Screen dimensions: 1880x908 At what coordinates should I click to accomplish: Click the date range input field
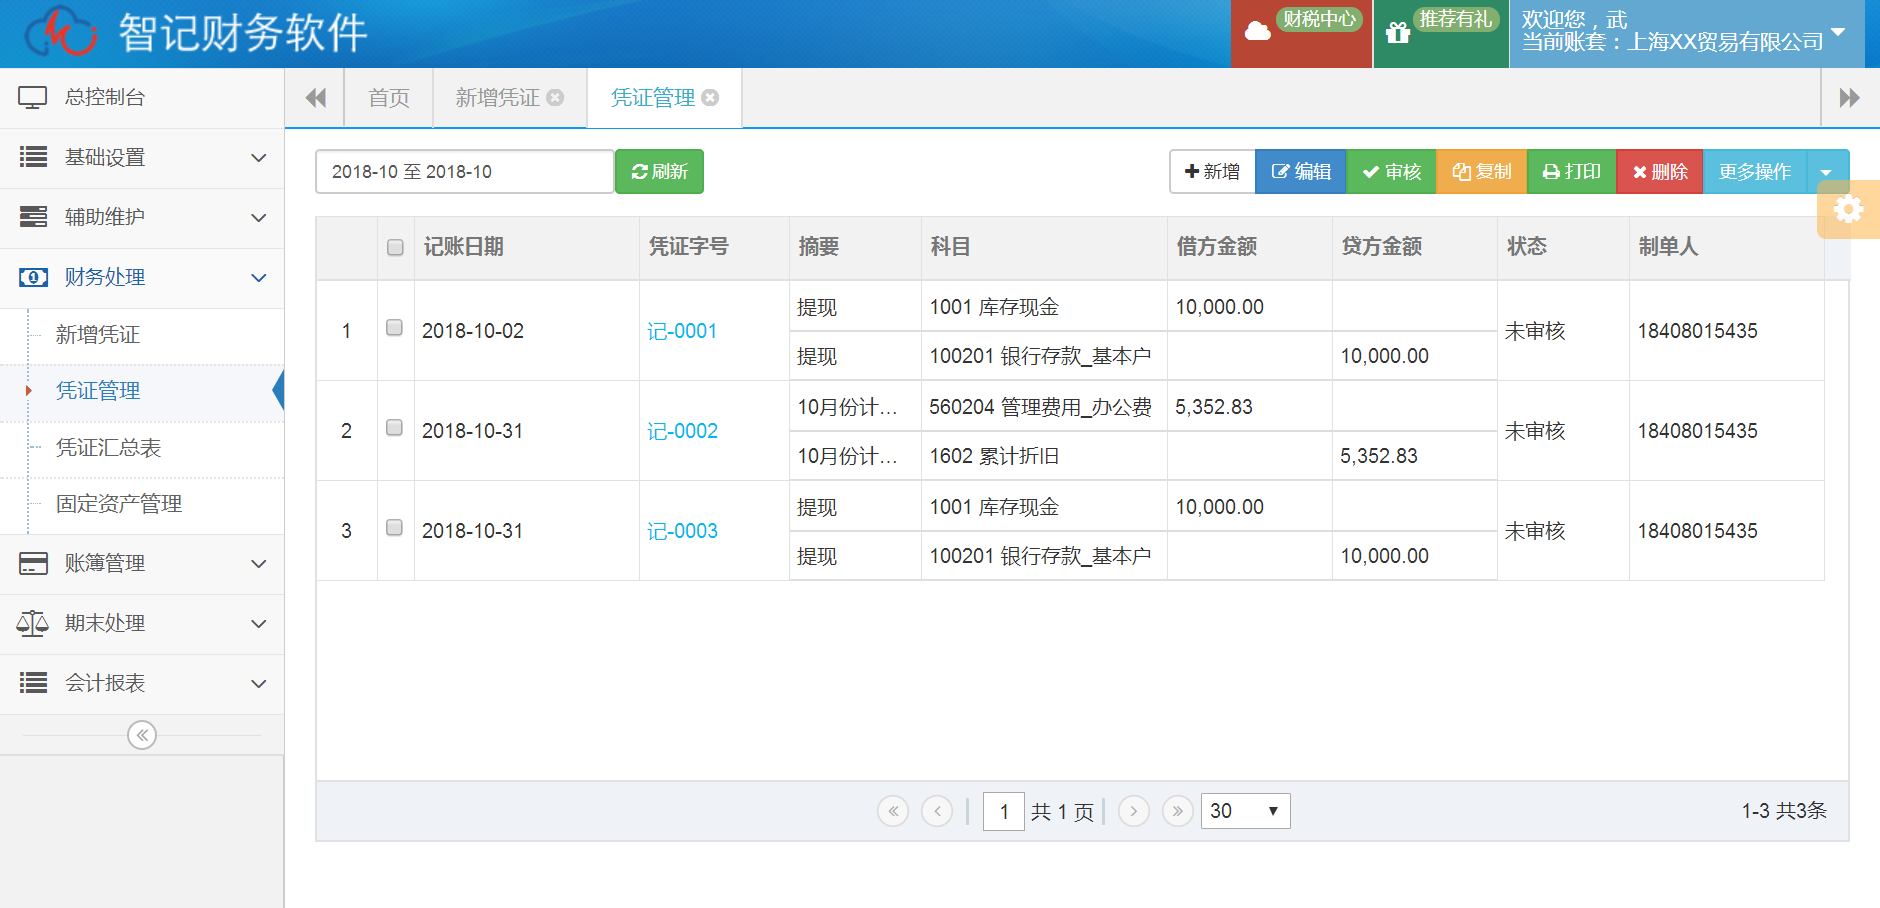[x=464, y=172]
